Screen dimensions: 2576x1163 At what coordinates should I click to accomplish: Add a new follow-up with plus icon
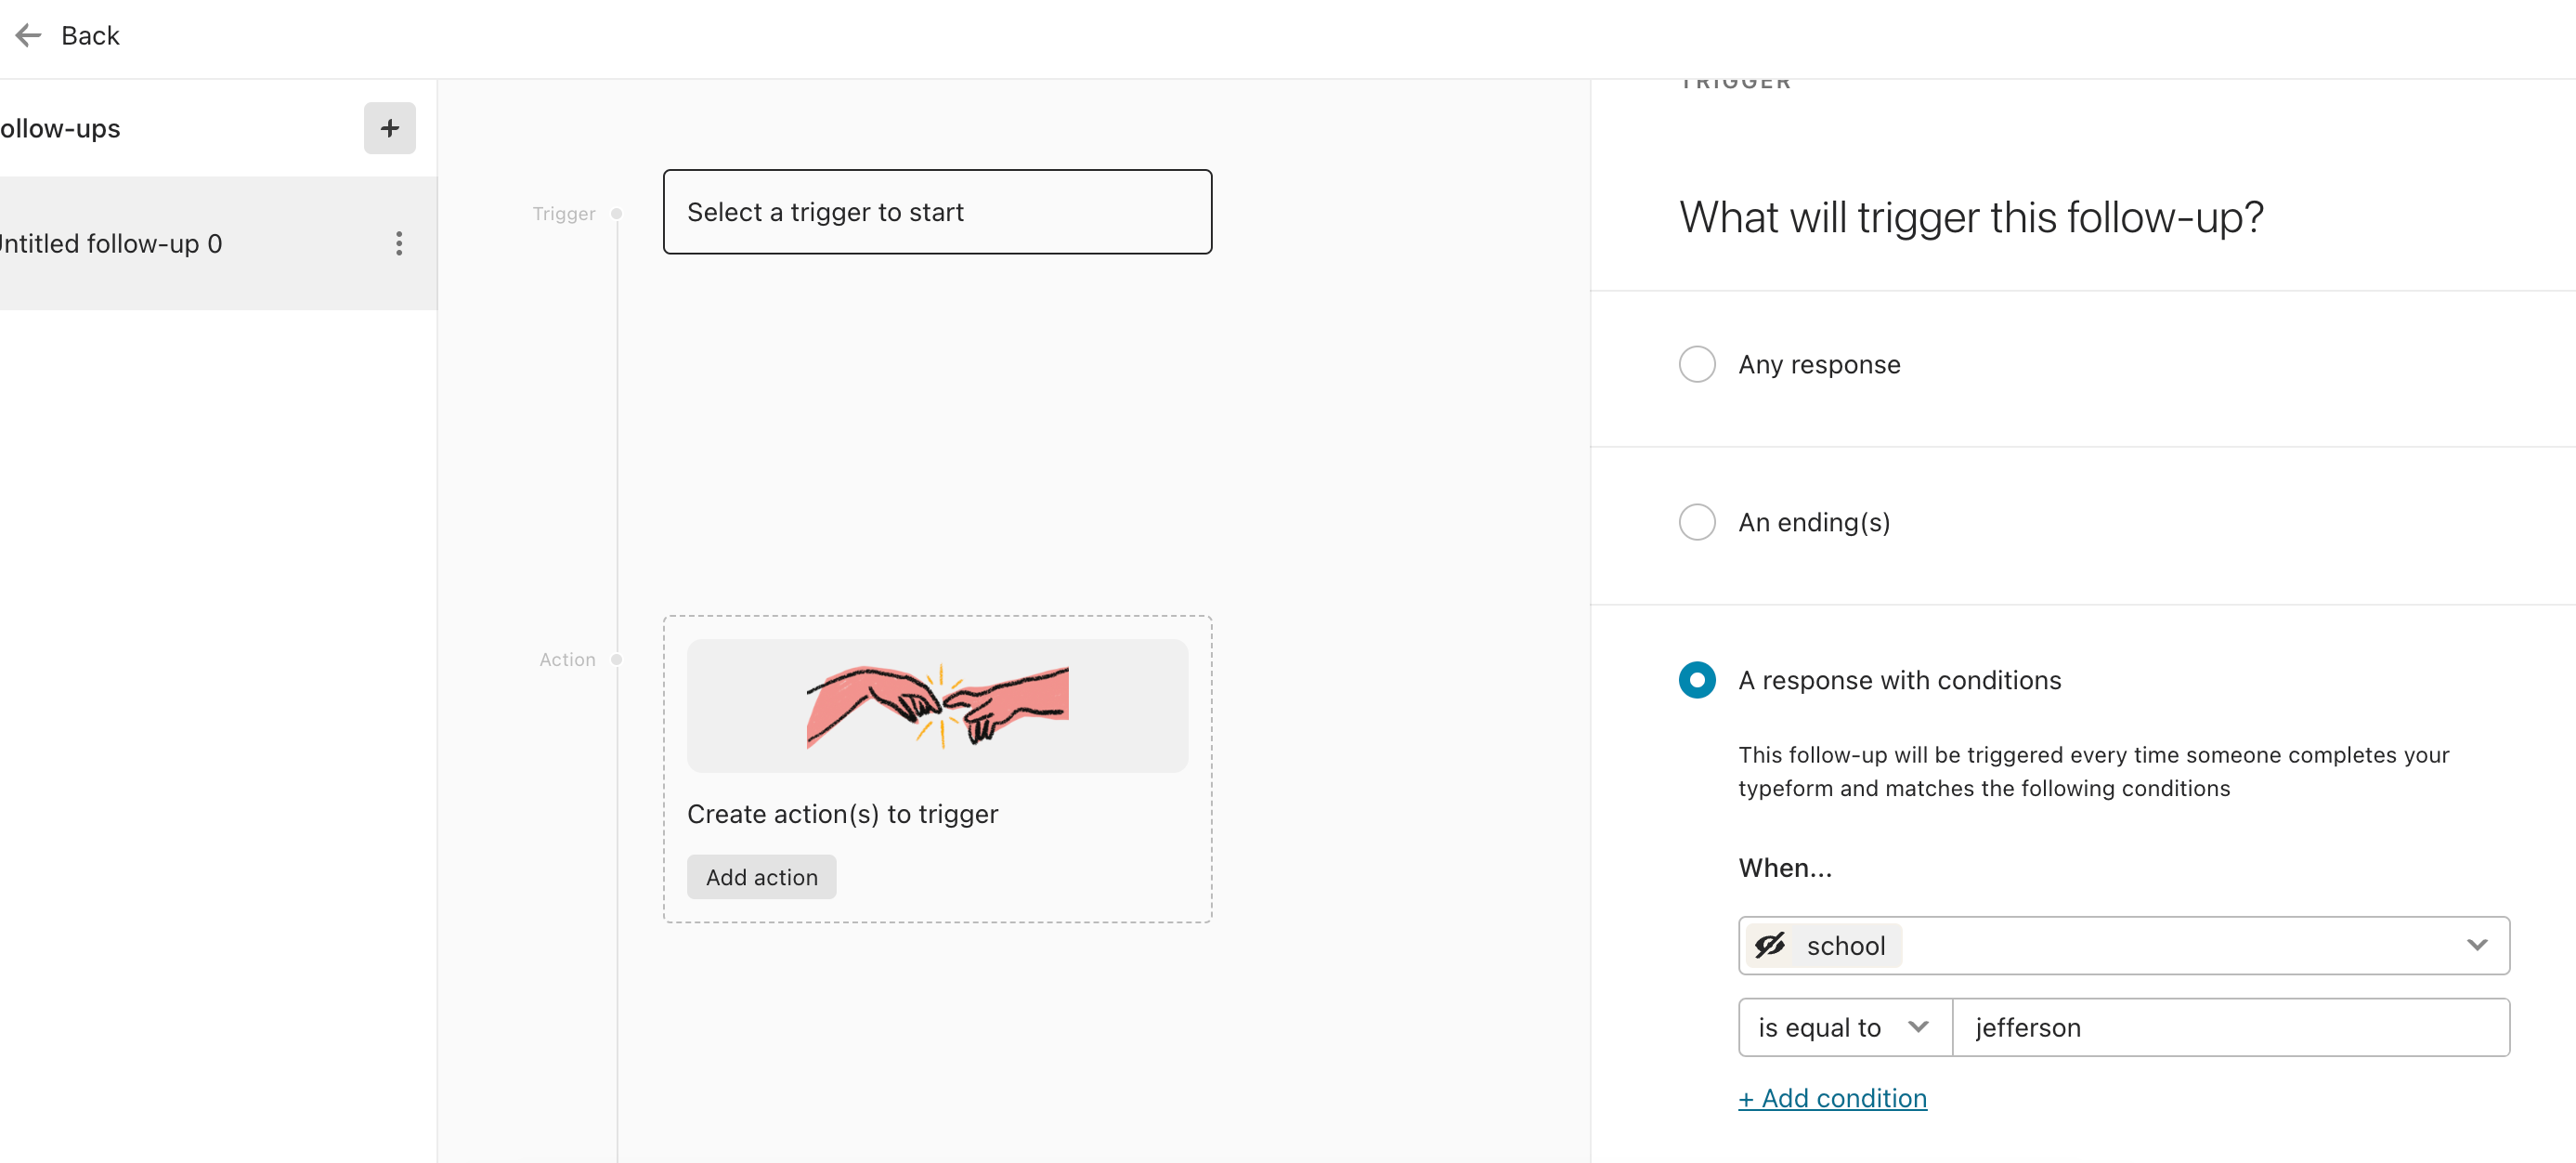click(x=389, y=128)
